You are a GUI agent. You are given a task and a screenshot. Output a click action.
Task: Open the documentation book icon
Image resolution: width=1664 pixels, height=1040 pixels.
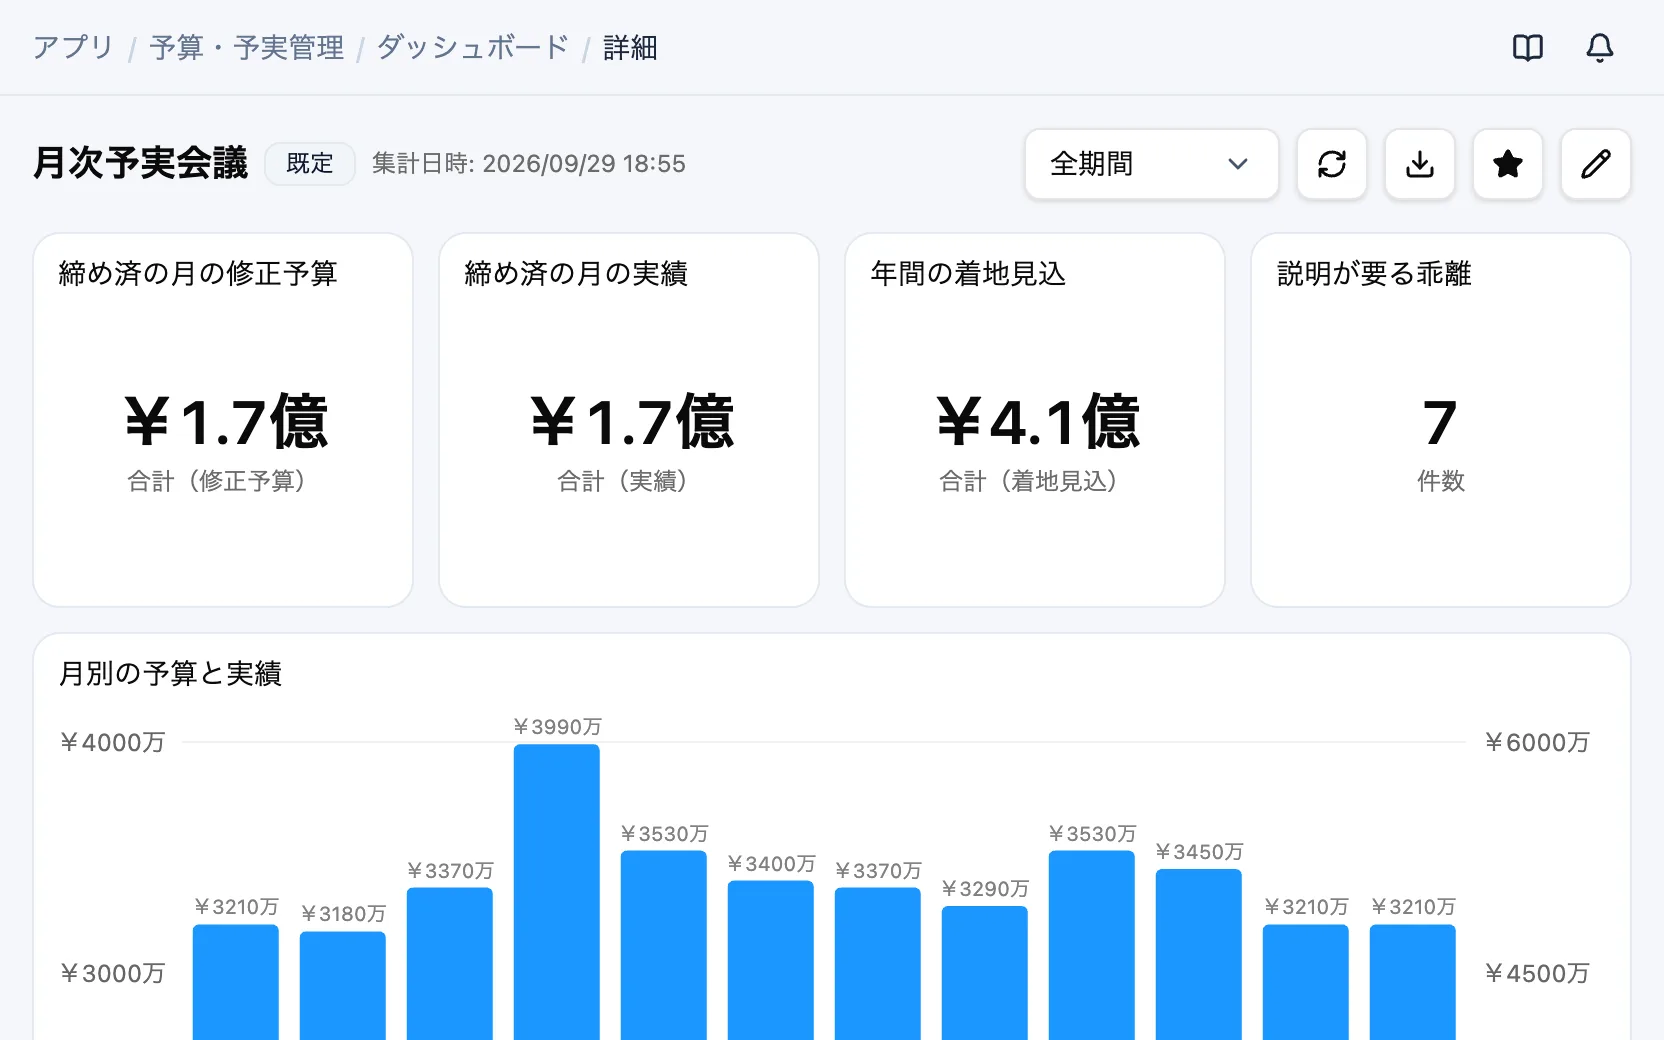(x=1528, y=48)
